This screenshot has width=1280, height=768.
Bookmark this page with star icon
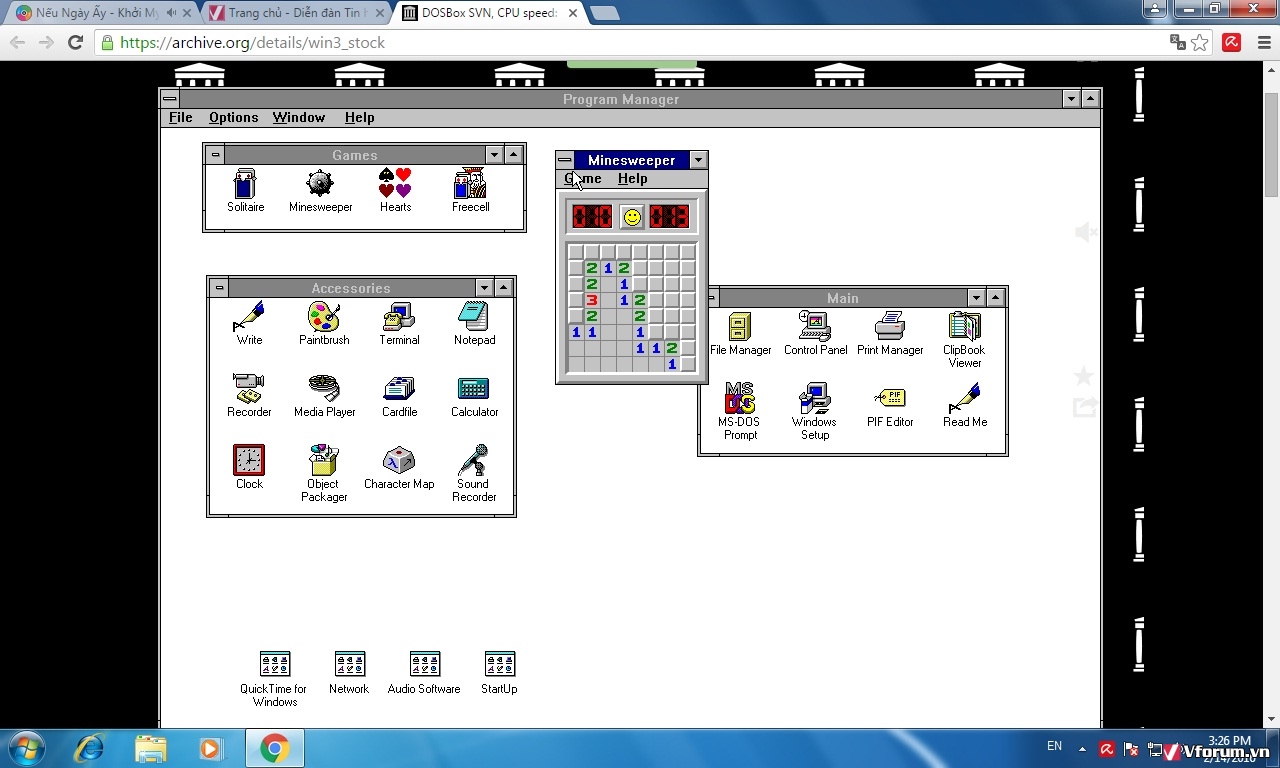tap(1200, 42)
